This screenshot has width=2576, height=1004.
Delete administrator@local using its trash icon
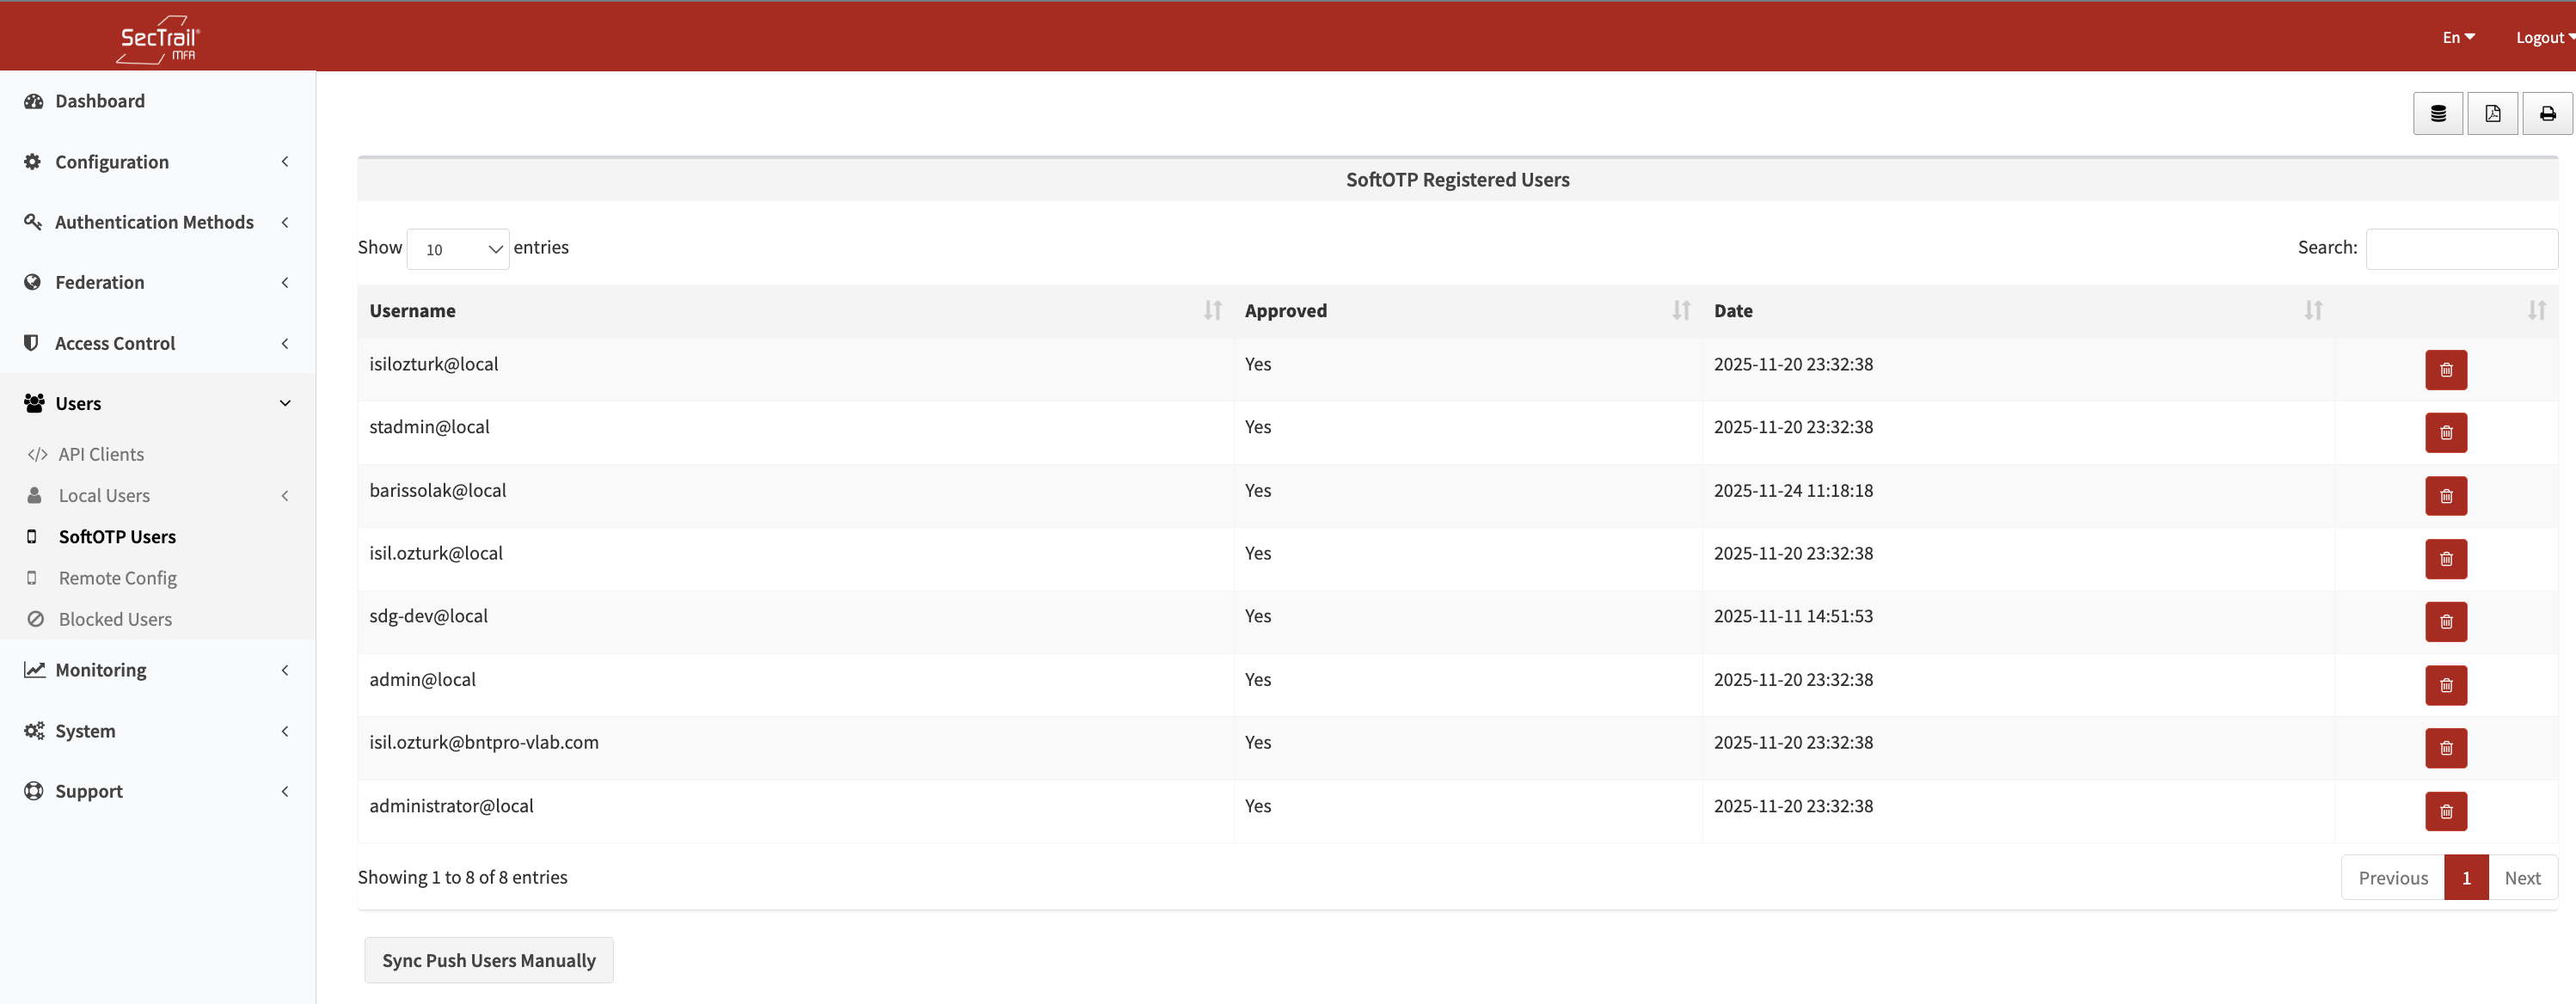(x=2445, y=811)
